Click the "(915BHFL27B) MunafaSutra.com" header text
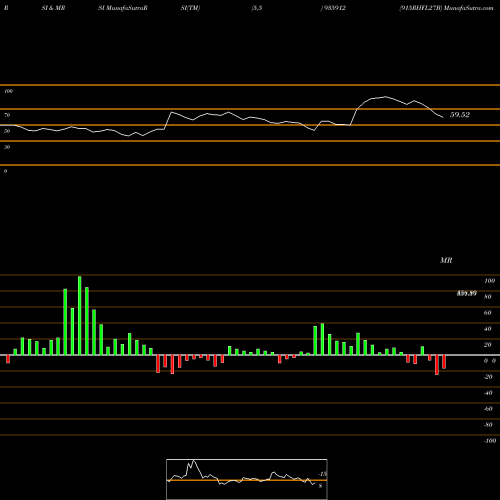The image size is (500, 500). pyautogui.click(x=446, y=8)
